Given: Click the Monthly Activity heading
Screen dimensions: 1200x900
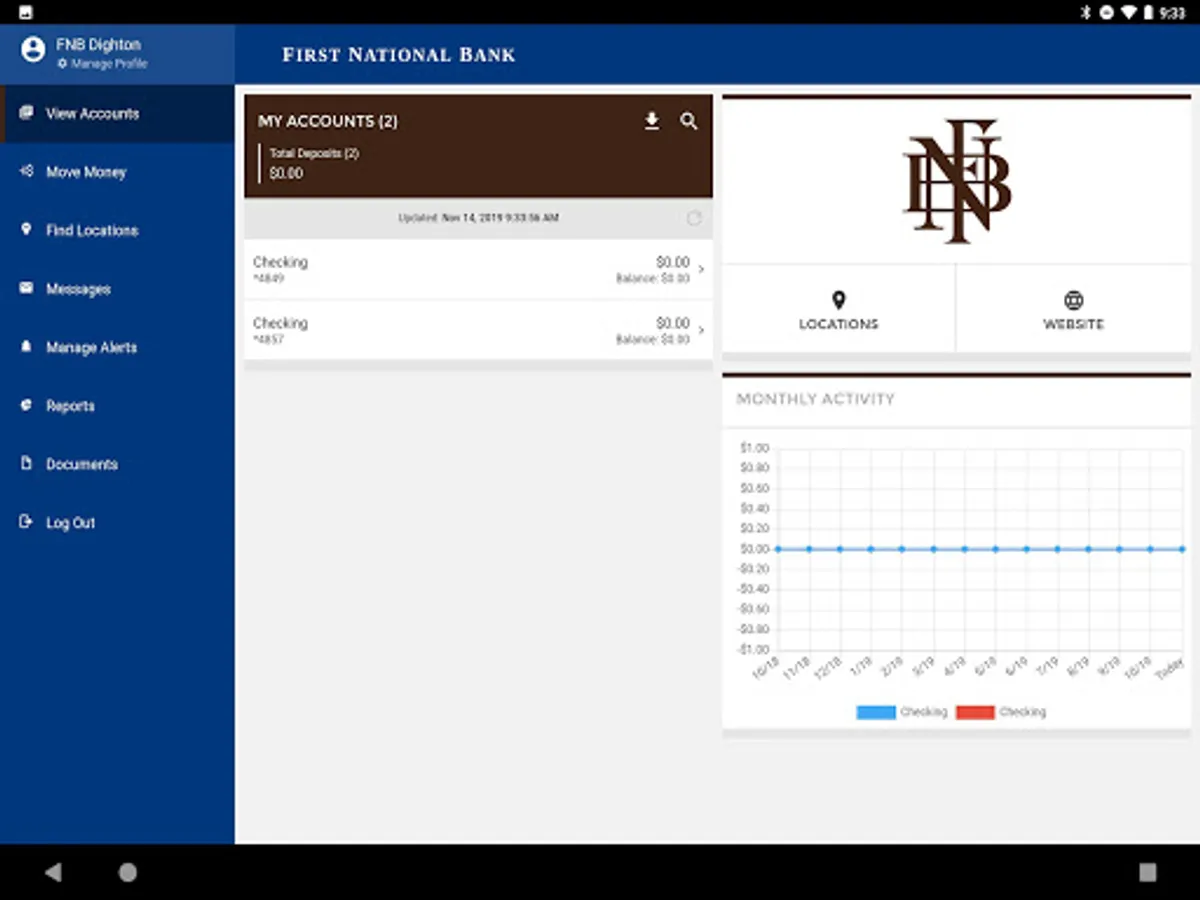Looking at the screenshot, I should [815, 399].
